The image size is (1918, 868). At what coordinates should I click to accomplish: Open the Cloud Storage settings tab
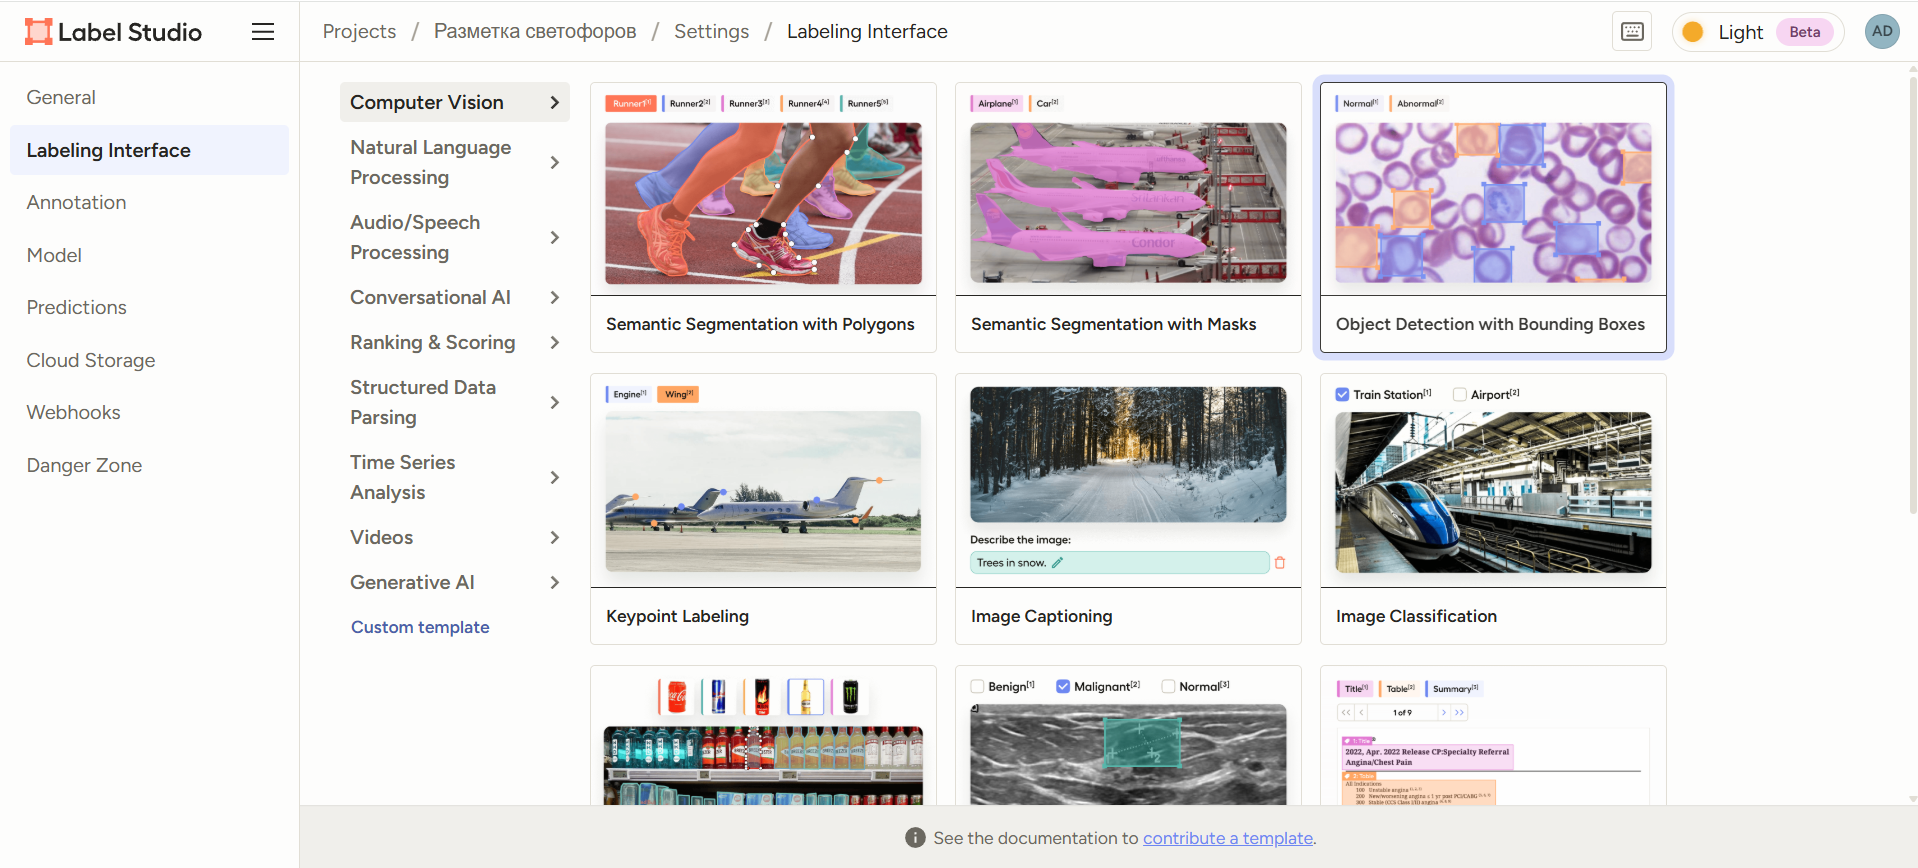[x=91, y=360]
